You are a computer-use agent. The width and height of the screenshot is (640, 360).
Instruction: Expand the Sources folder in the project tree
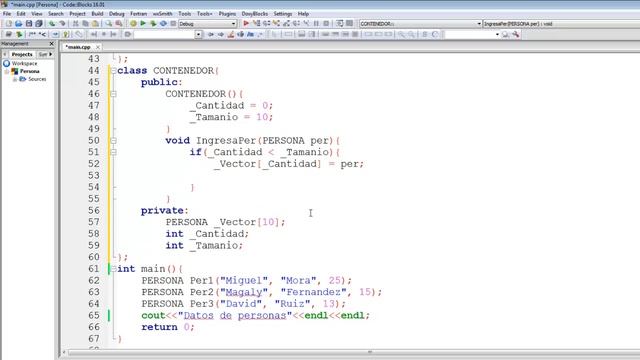pyautogui.click(x=15, y=79)
